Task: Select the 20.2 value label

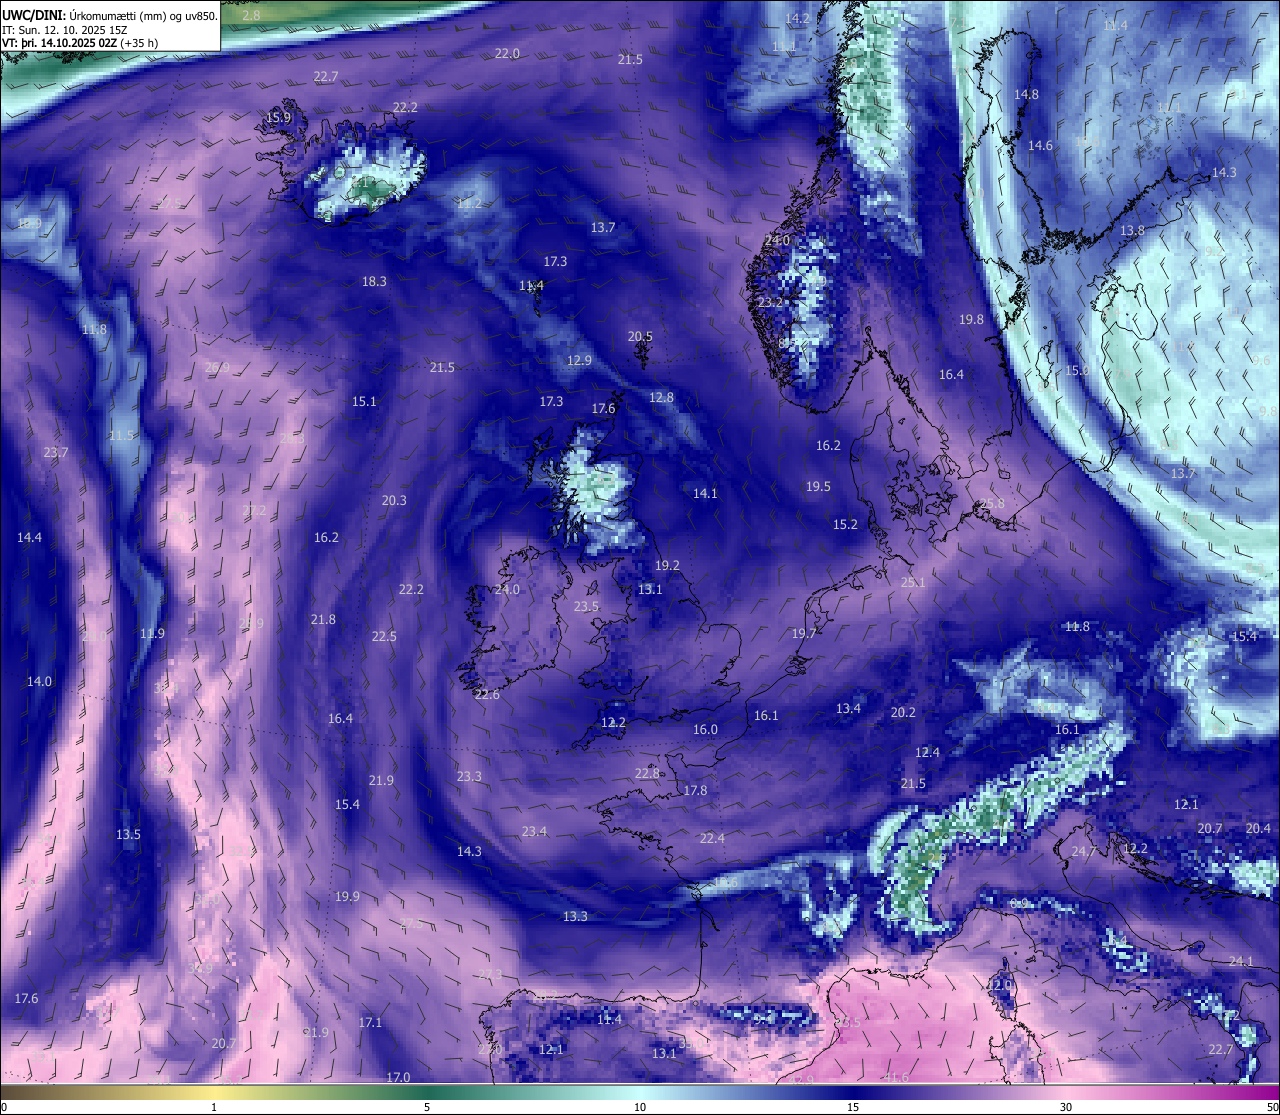Action: pos(903,712)
